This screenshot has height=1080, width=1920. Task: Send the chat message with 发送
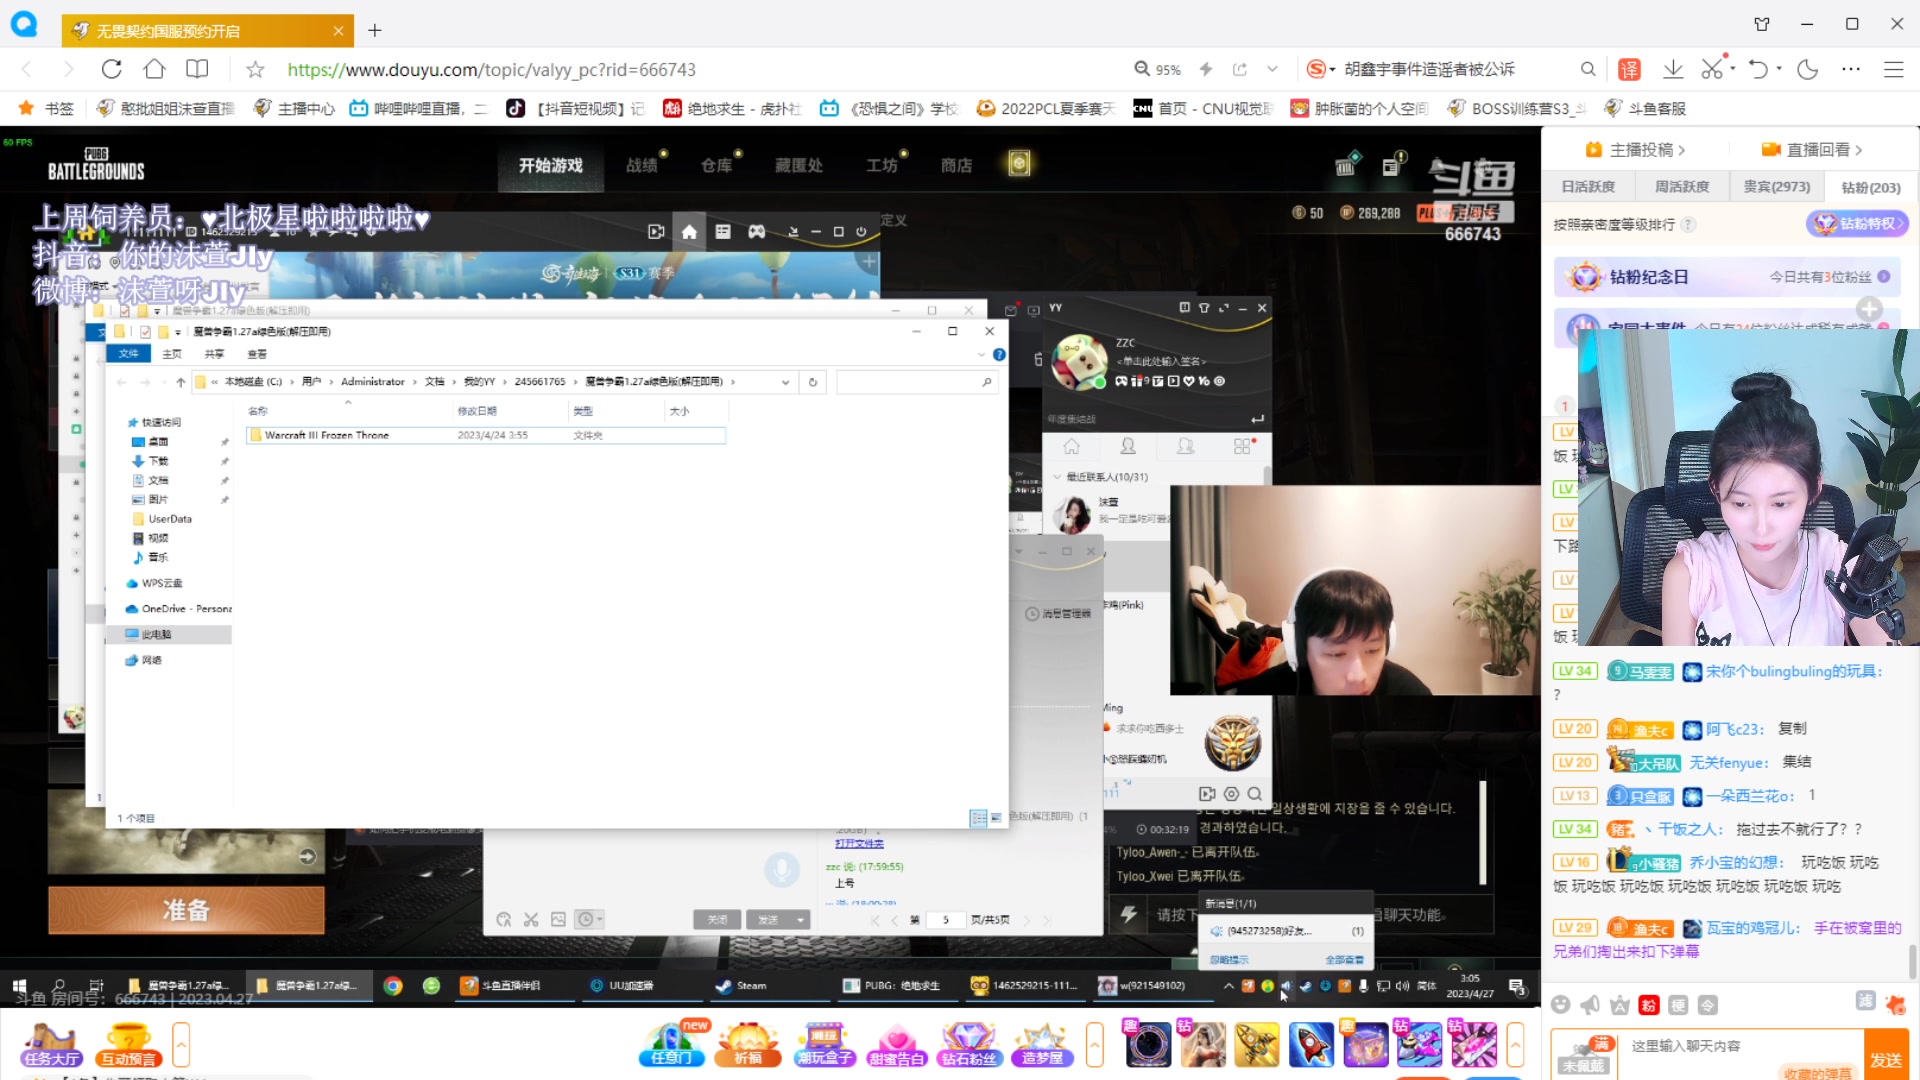[x=1886, y=1060]
